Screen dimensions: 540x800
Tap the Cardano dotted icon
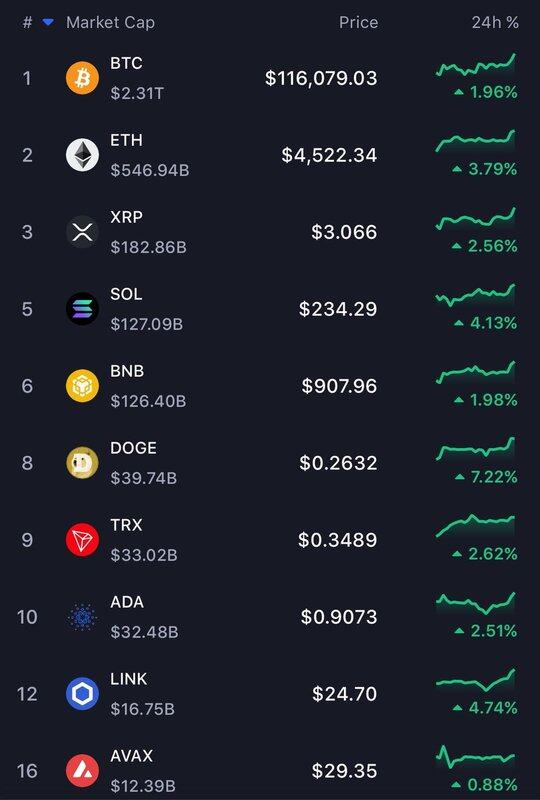82,617
